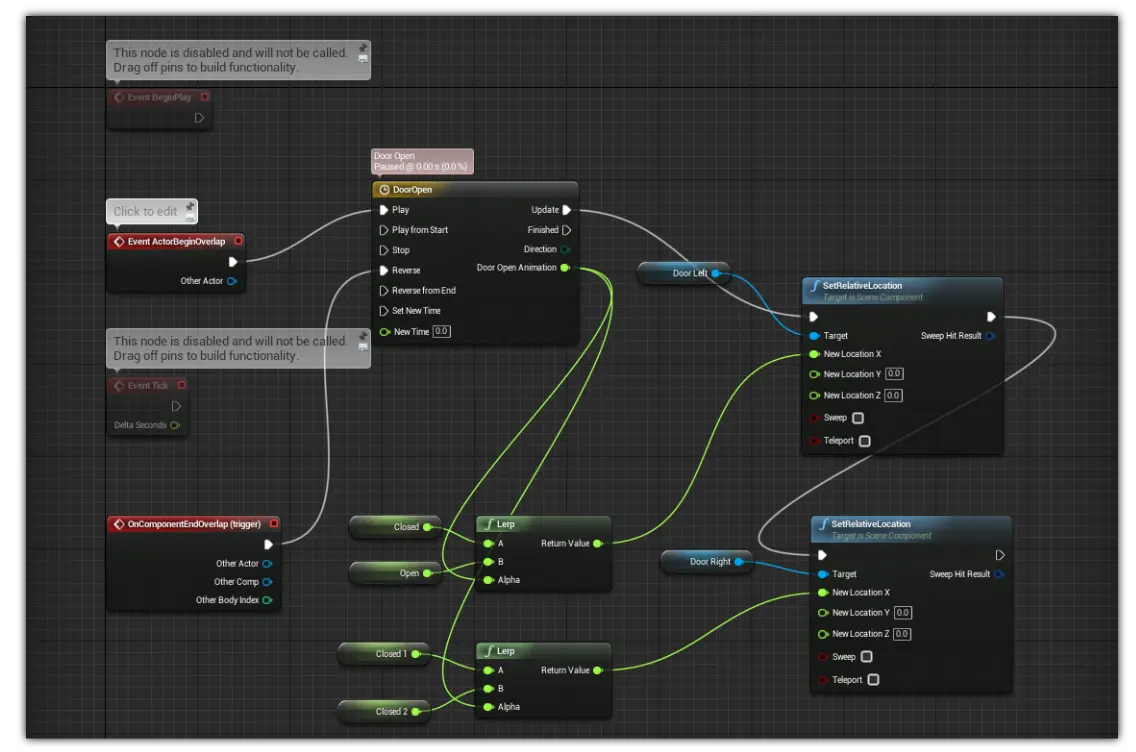1136x752 pixels.
Task: Toggle Teleport checkbox on lower SetRelativeLocation
Action: 873,680
